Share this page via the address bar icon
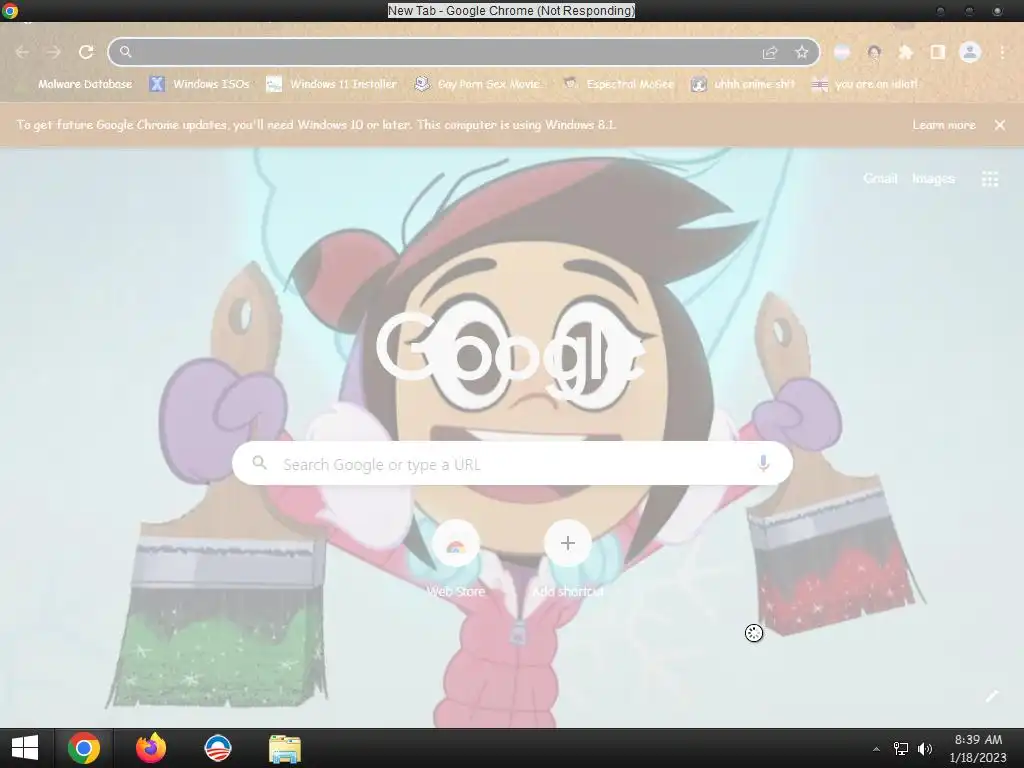Image resolution: width=1024 pixels, height=768 pixels. click(770, 52)
